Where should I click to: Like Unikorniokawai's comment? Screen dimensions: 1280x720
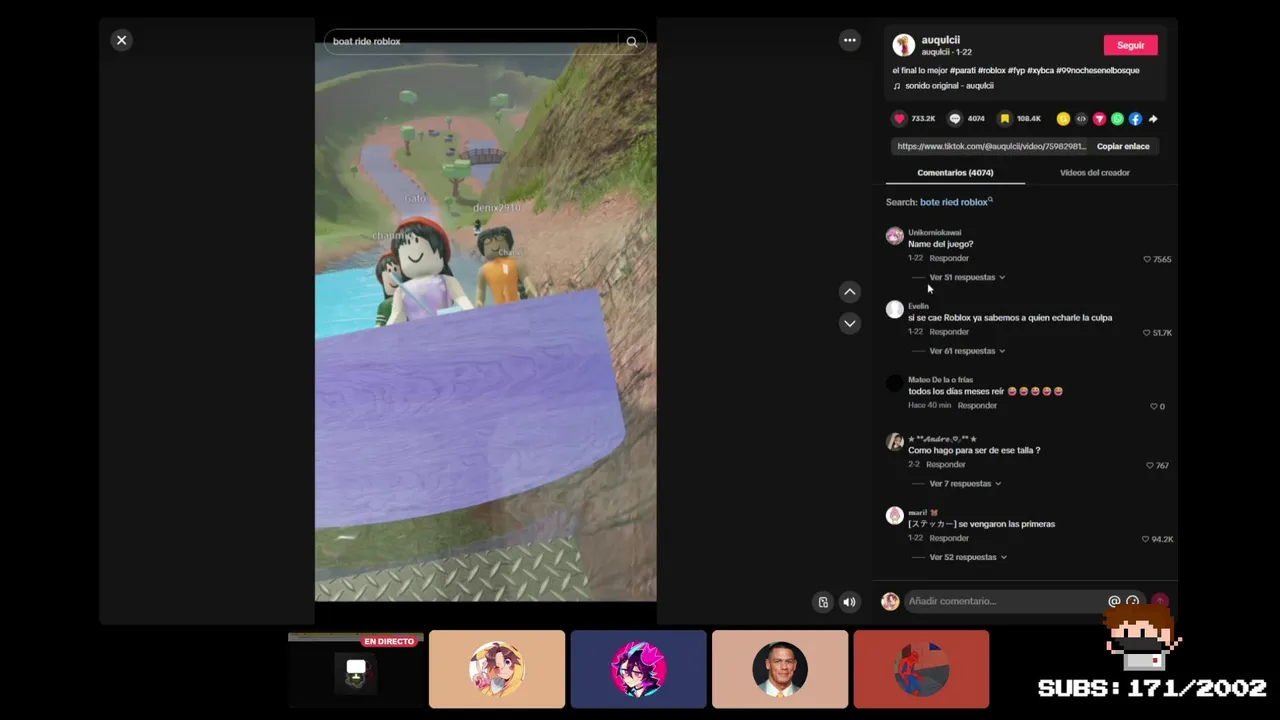1147,259
